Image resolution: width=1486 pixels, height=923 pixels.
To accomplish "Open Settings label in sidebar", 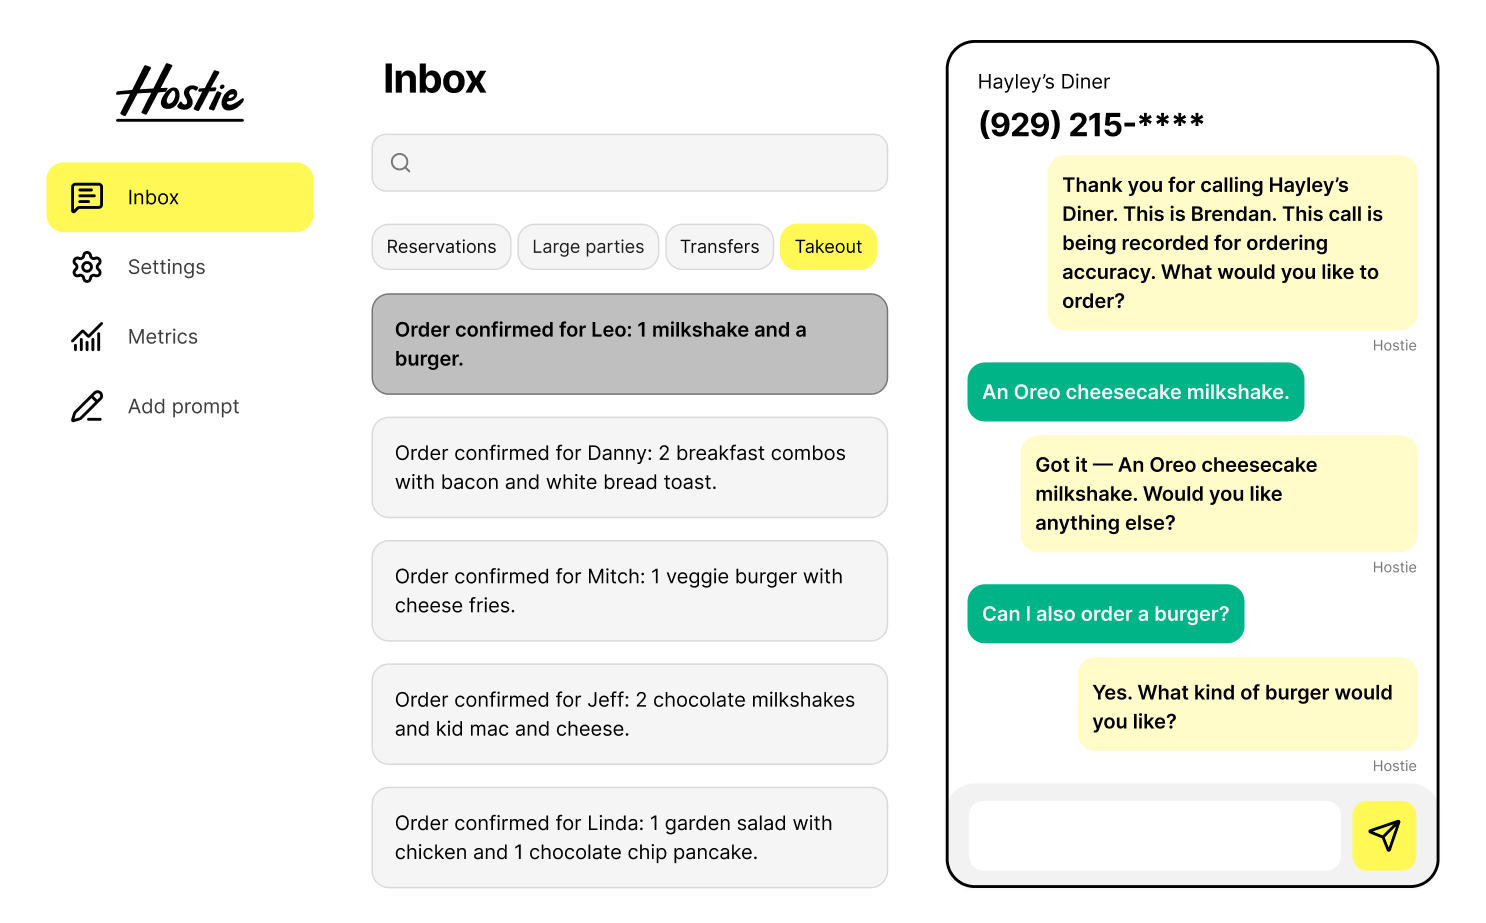I will click(x=167, y=267).
